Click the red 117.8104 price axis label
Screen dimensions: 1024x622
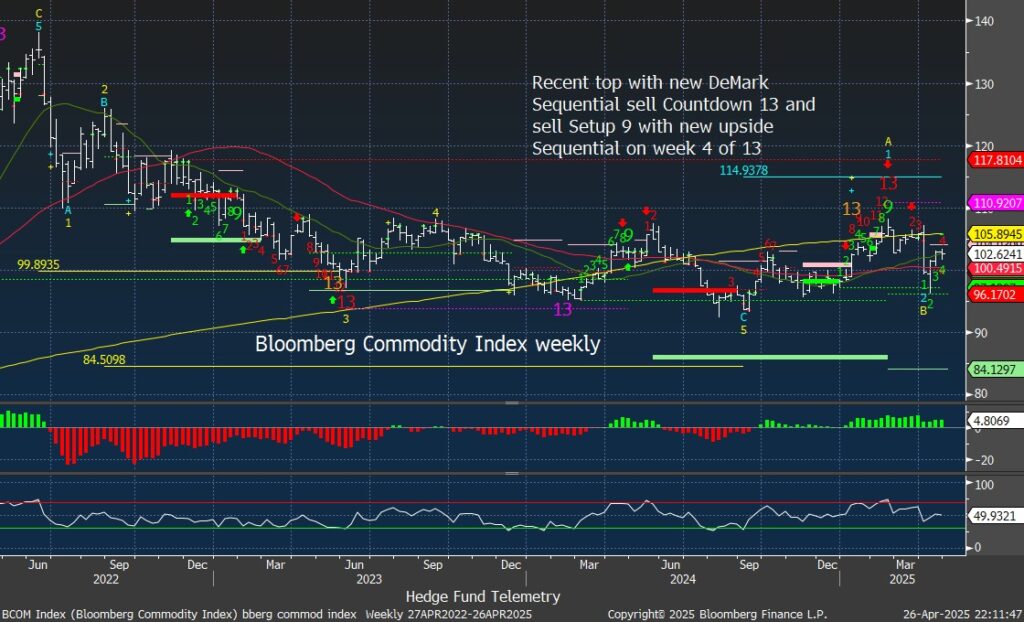(998, 160)
